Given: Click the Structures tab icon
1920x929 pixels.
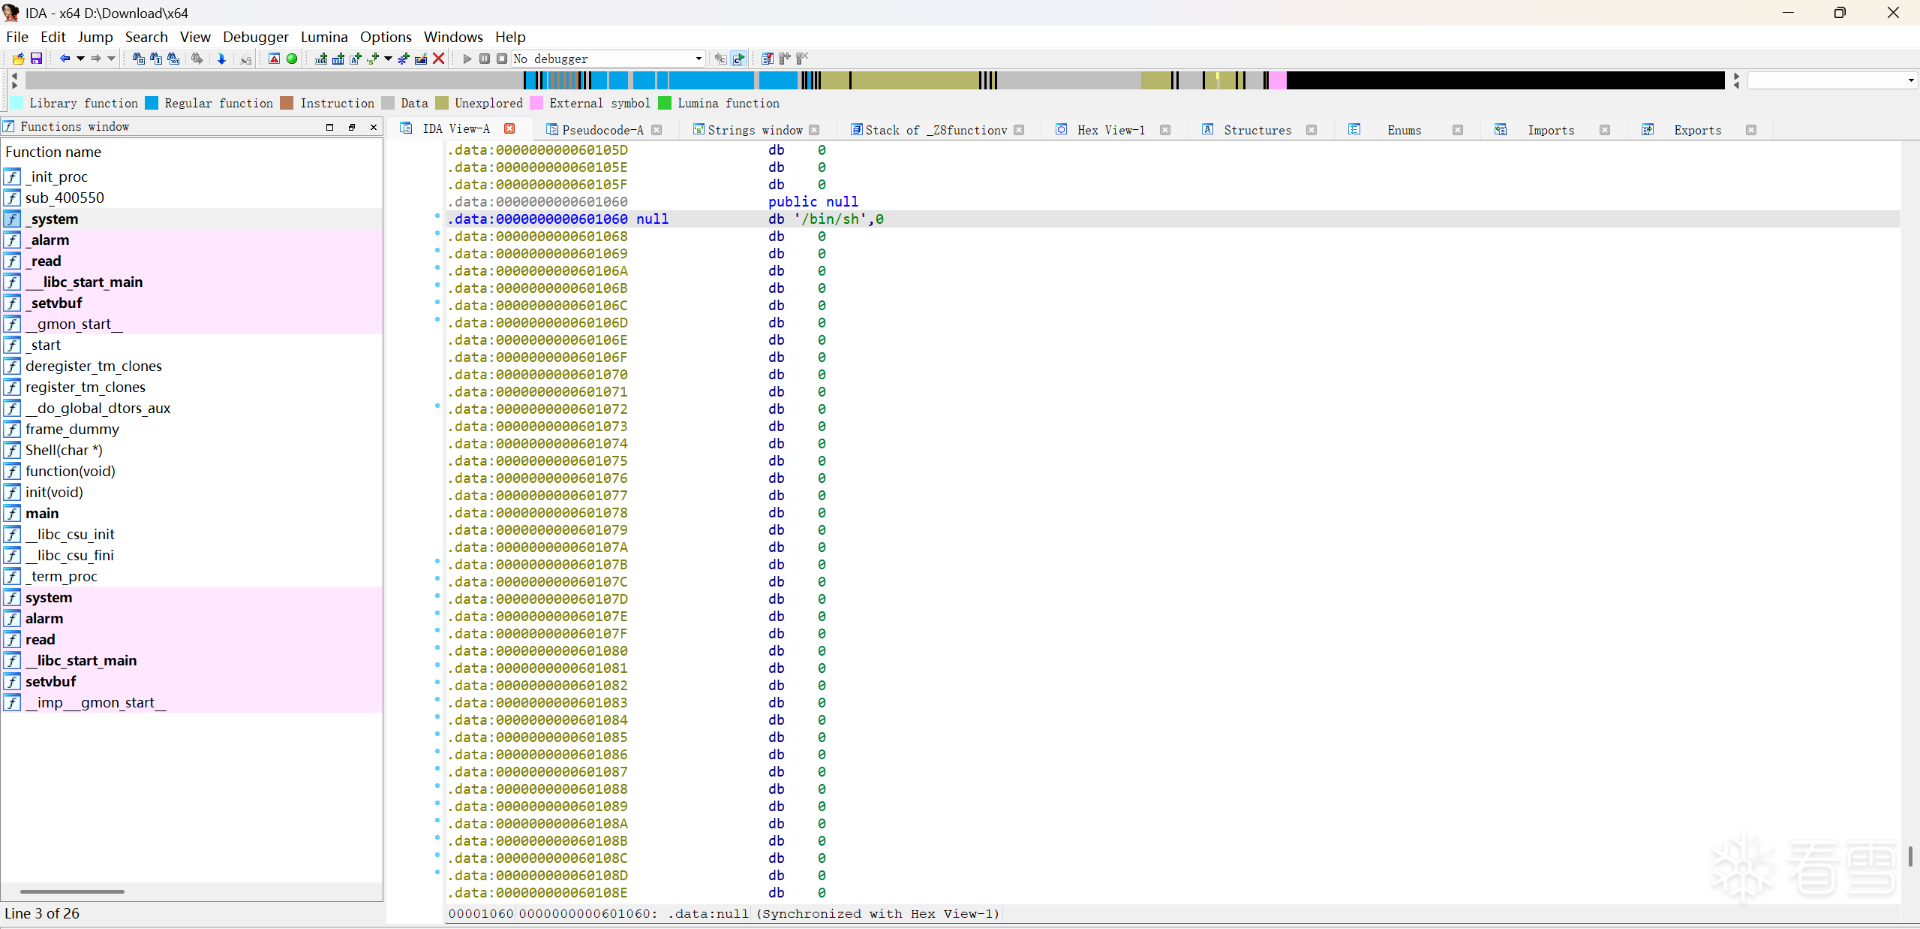Looking at the screenshot, I should [x=1208, y=130].
